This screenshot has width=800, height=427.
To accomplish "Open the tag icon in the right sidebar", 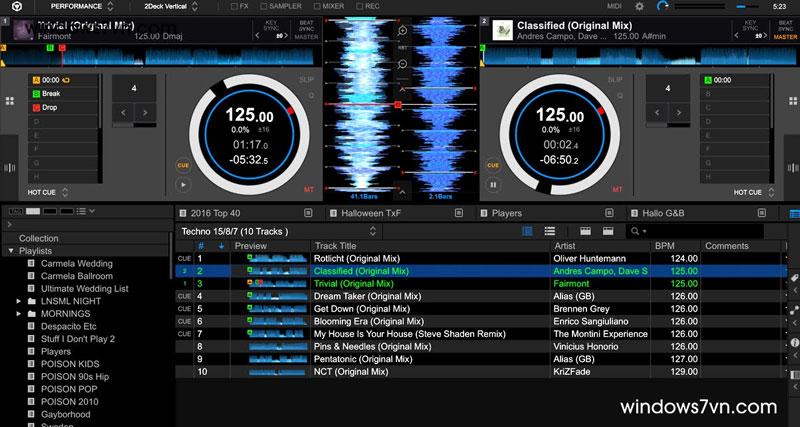I will (x=794, y=278).
